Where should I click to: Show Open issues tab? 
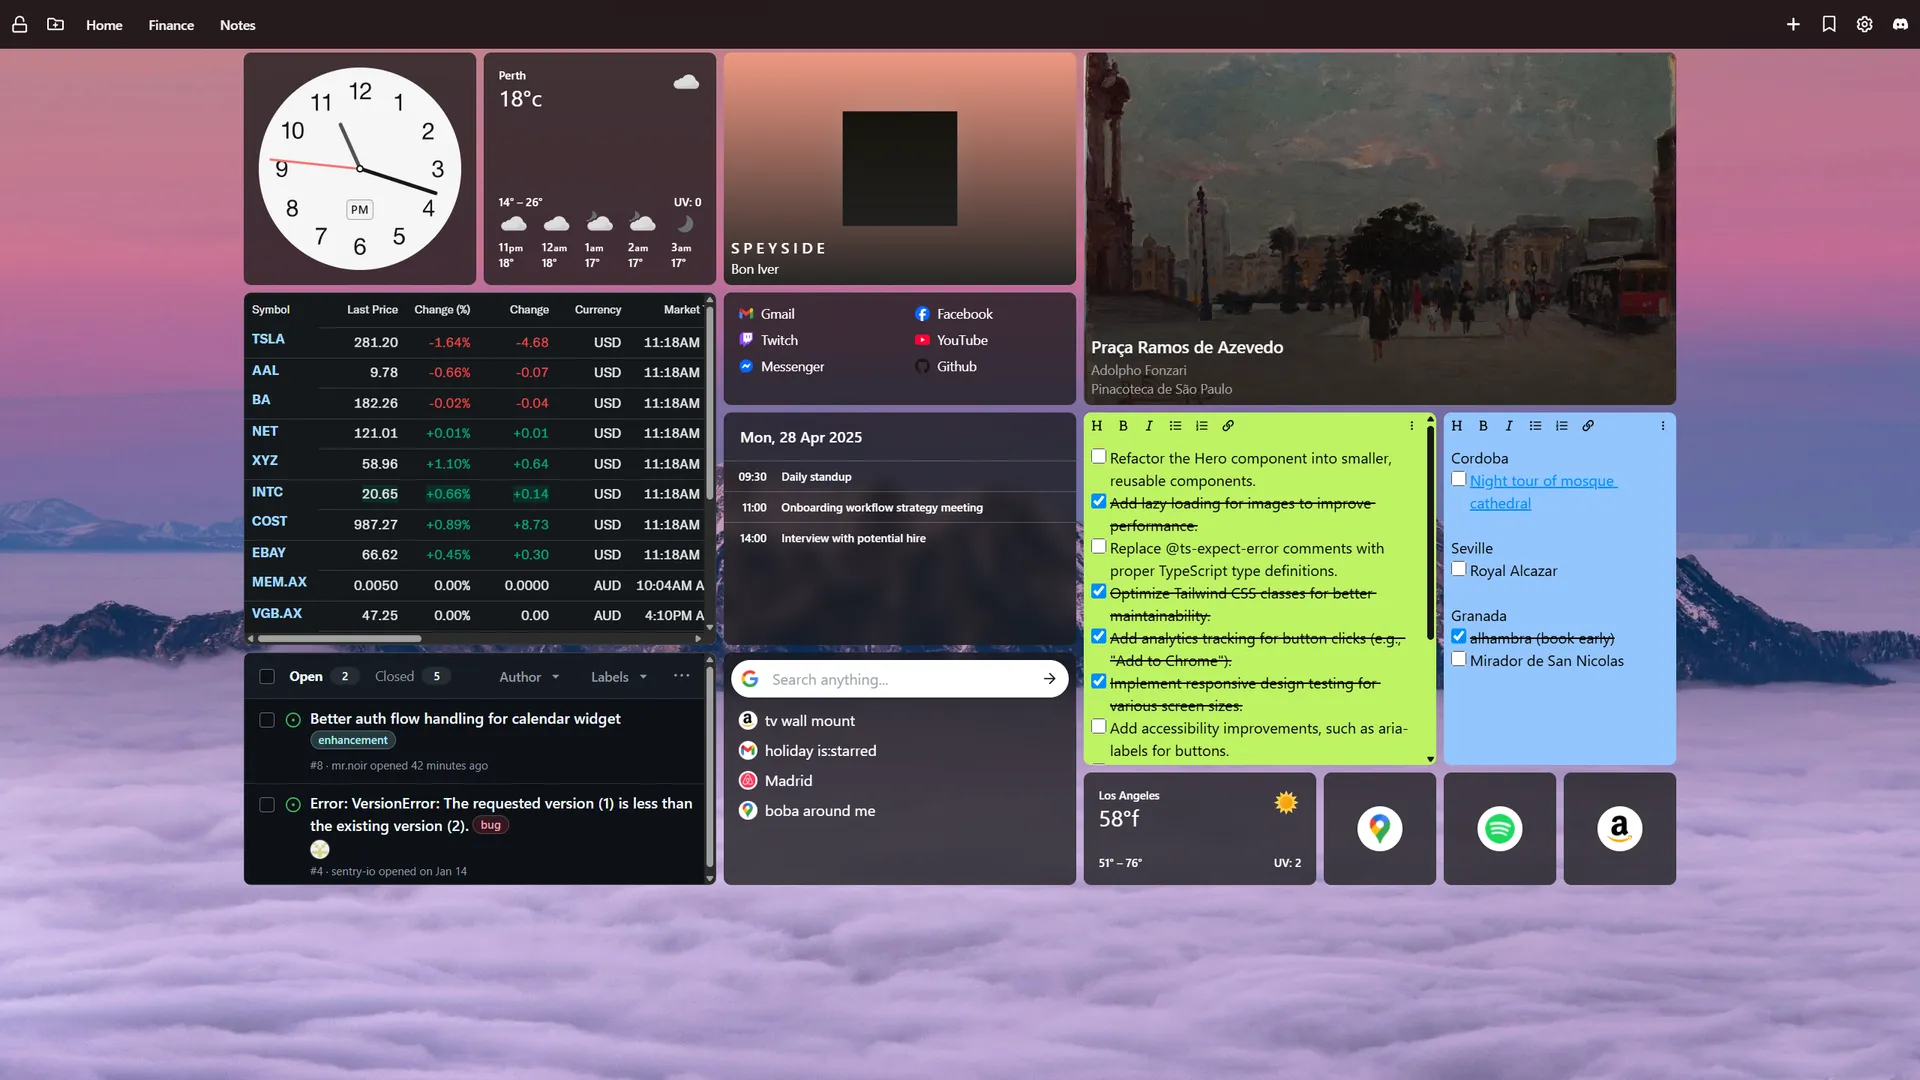(x=323, y=677)
